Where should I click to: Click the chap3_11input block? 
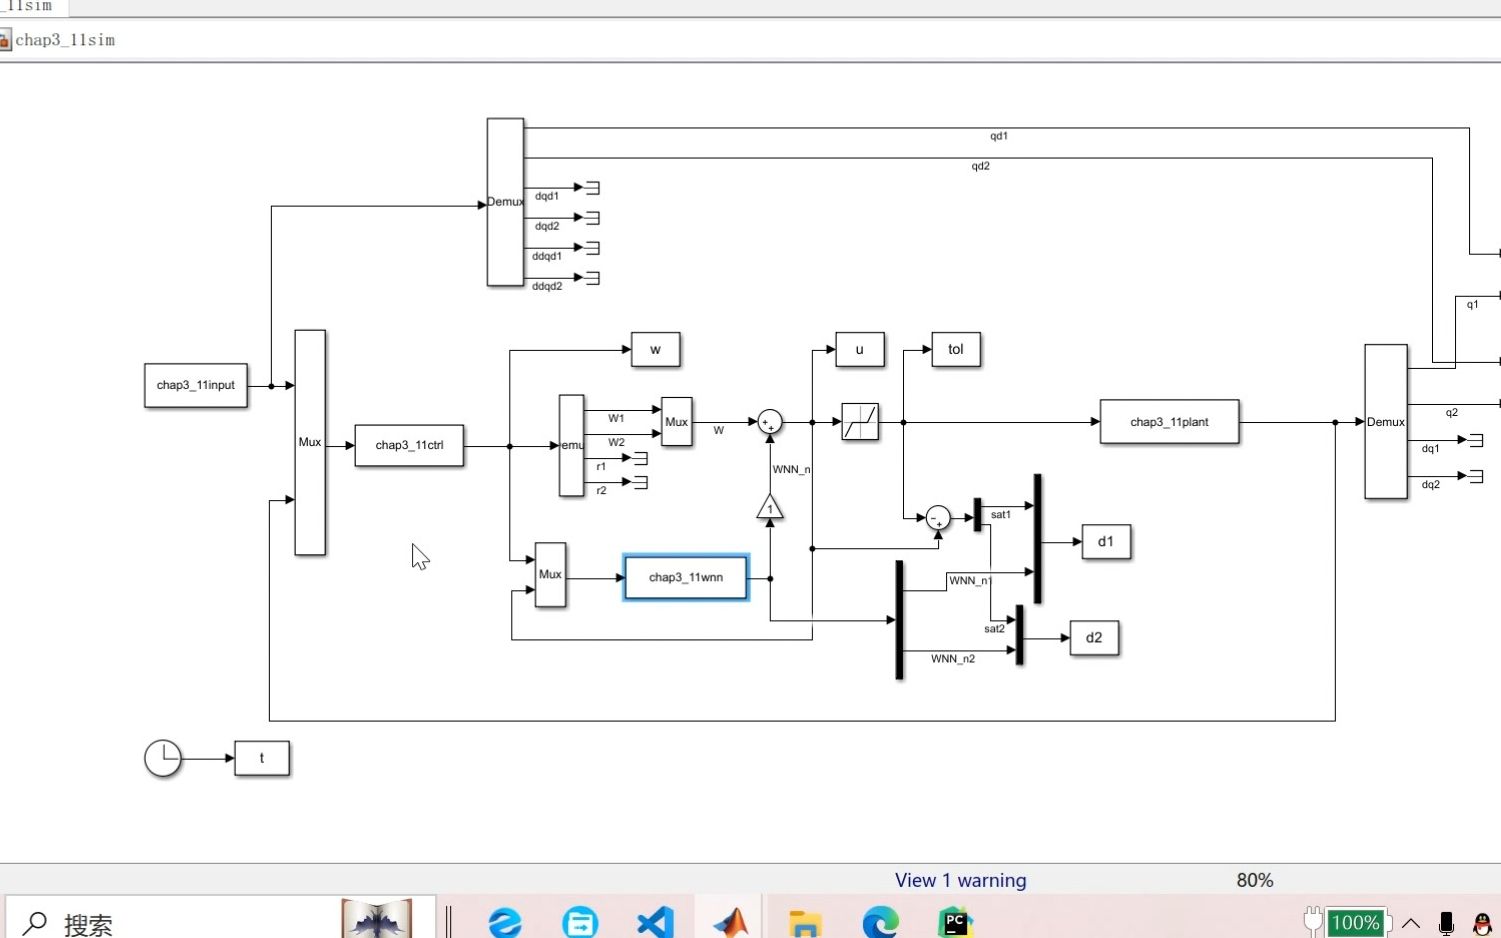point(196,385)
